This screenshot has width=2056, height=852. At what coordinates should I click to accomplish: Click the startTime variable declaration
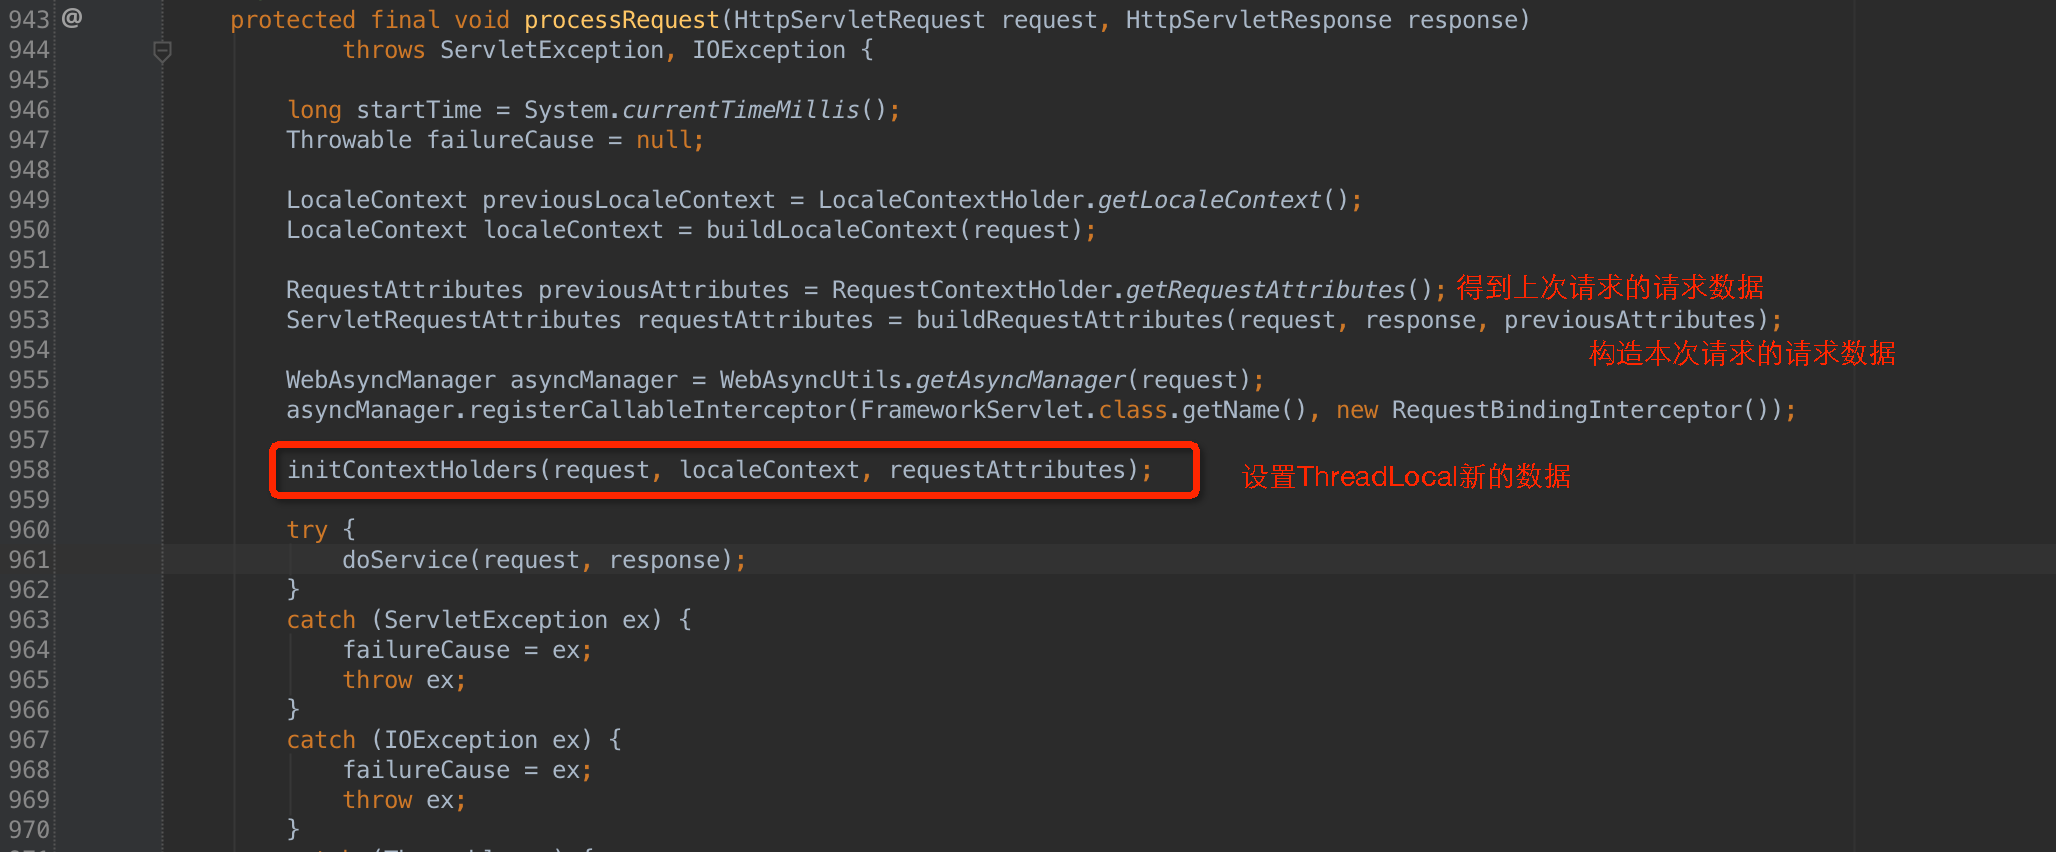419,110
